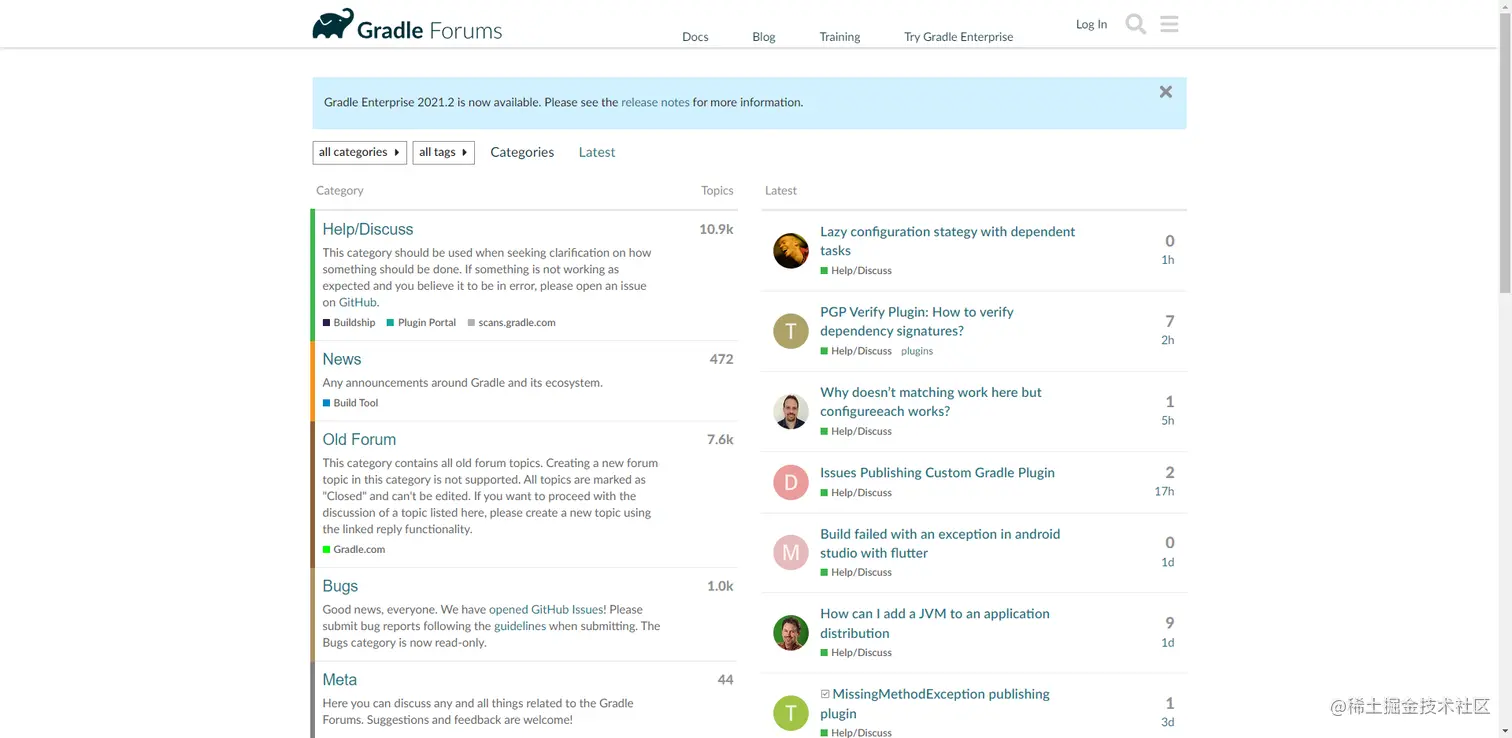Expand the all categories dropdown
The image size is (1512, 738).
359,152
